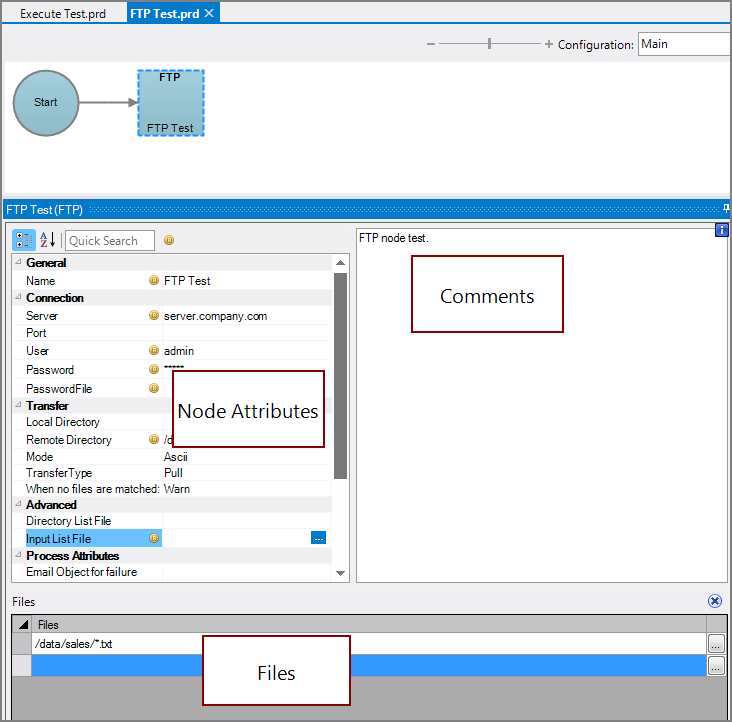Image resolution: width=732 pixels, height=722 pixels.
Task: Adjust the canvas zoom slider handle
Action: (x=489, y=44)
